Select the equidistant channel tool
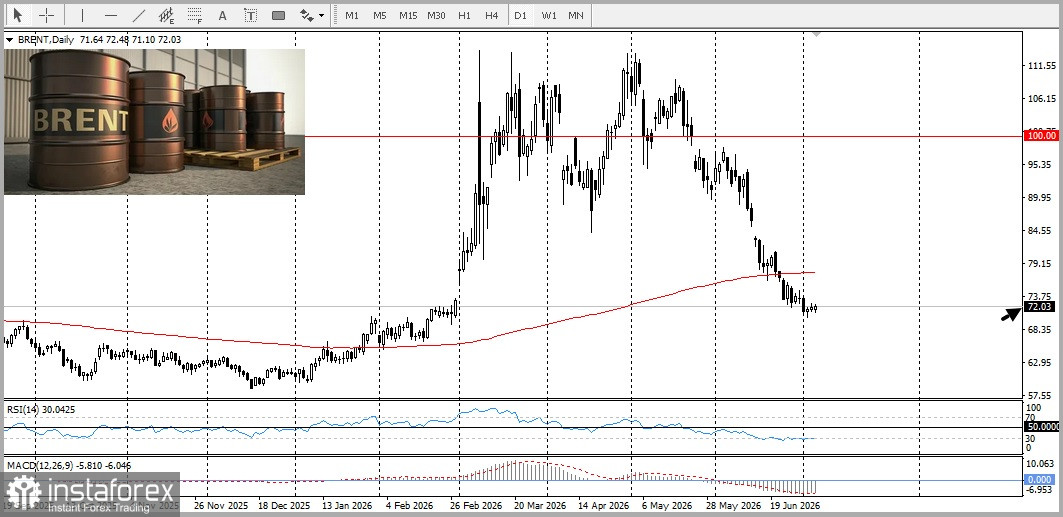 [x=166, y=15]
